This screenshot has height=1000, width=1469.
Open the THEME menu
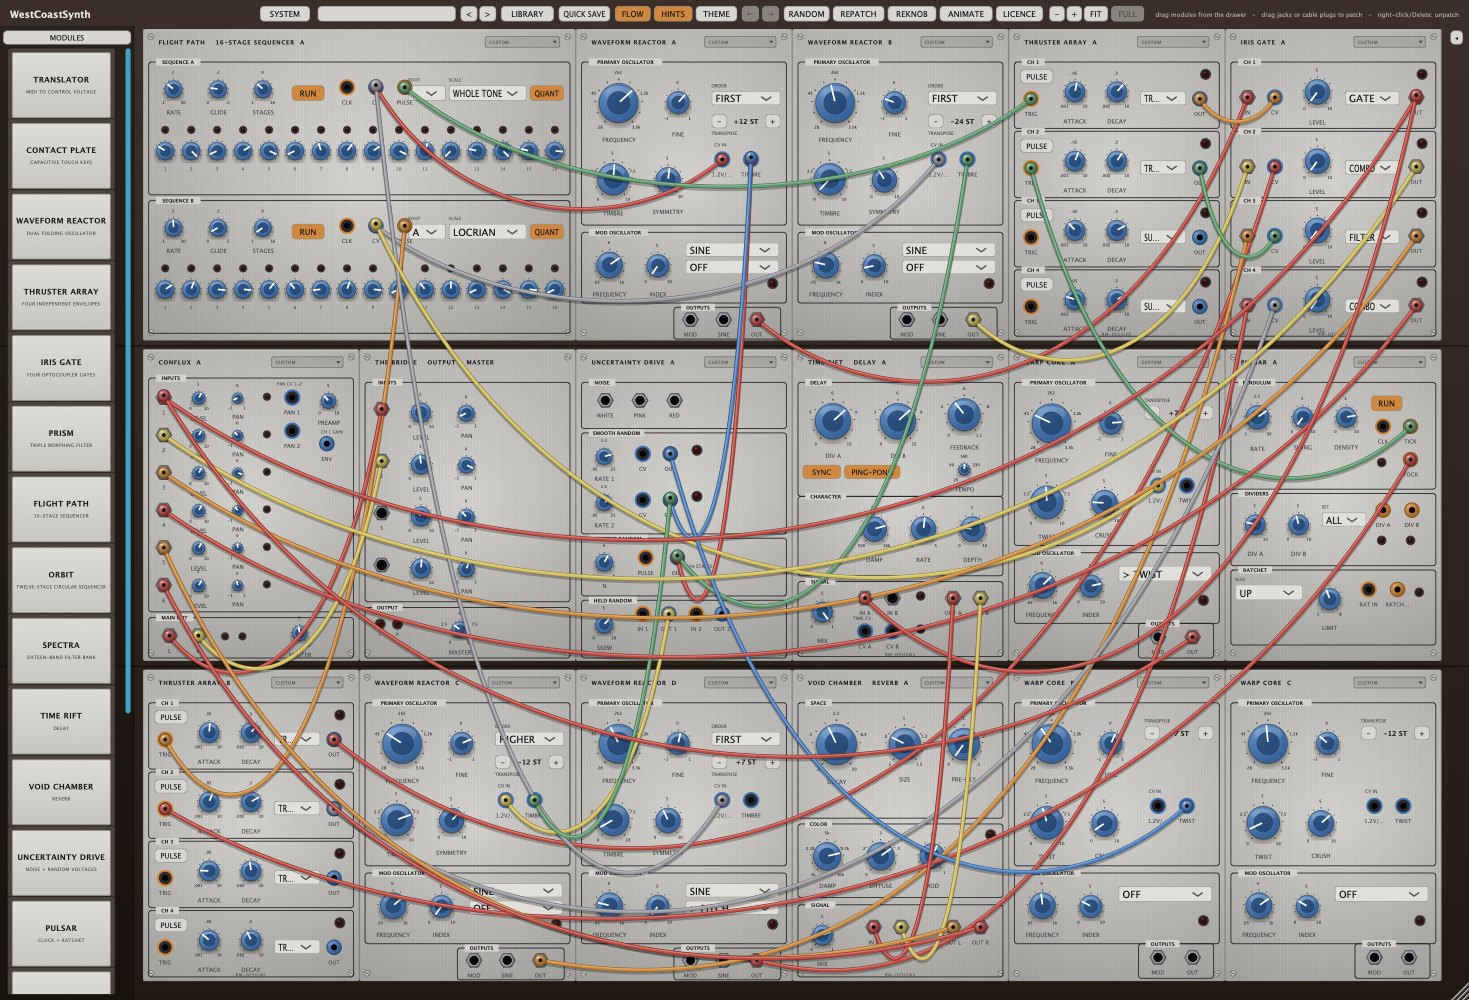[x=716, y=14]
